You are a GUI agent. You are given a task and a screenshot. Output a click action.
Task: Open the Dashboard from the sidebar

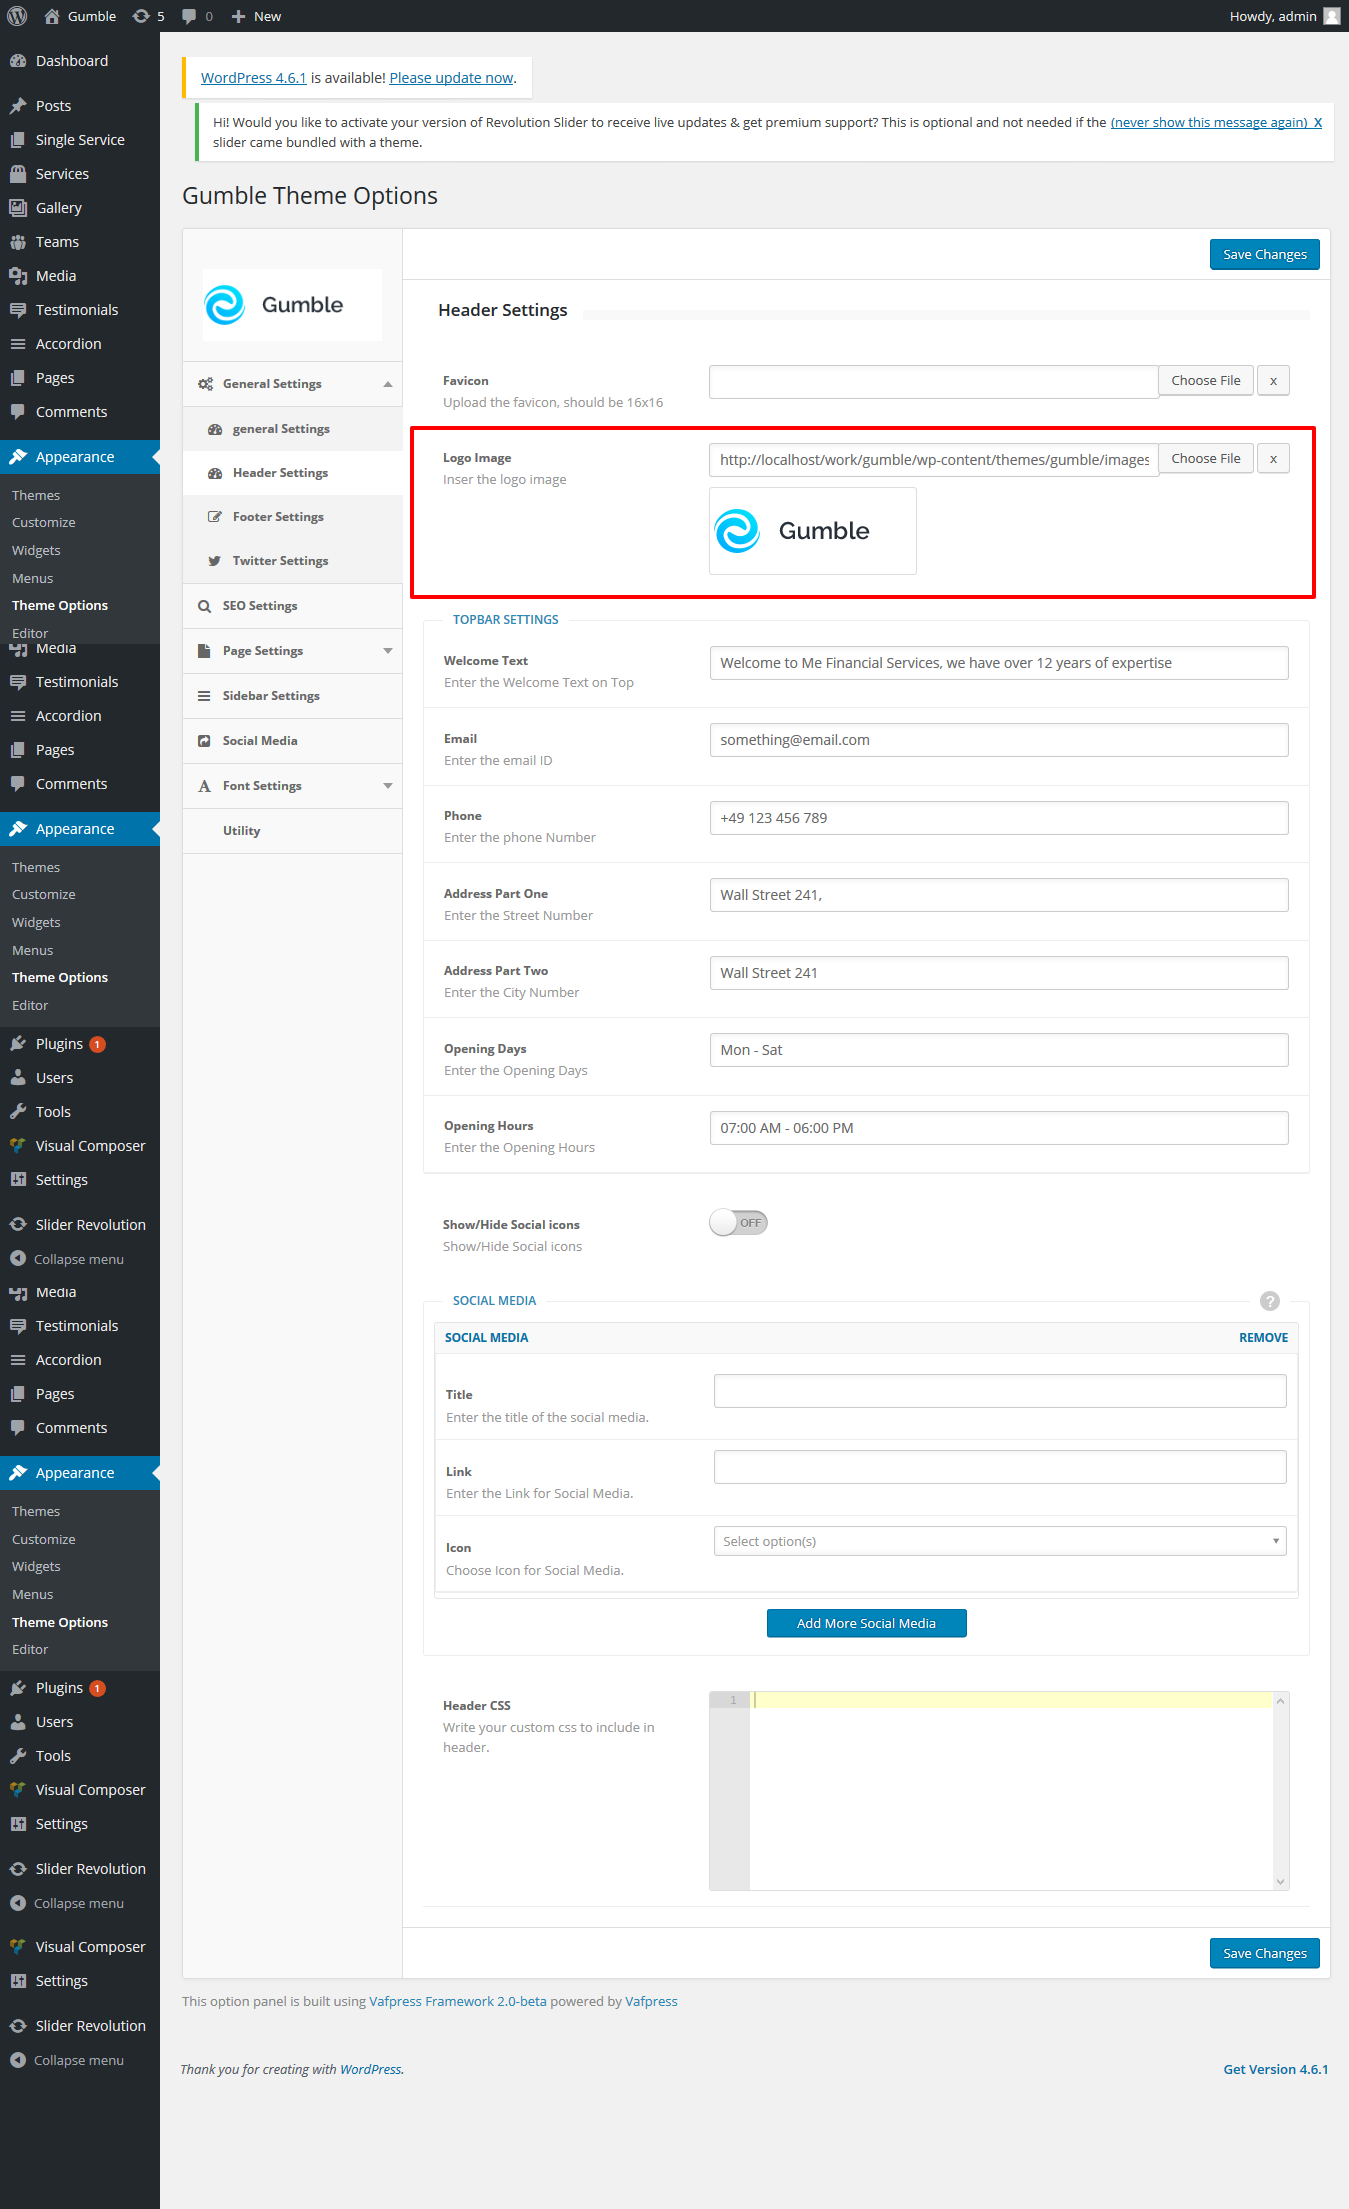(72, 61)
